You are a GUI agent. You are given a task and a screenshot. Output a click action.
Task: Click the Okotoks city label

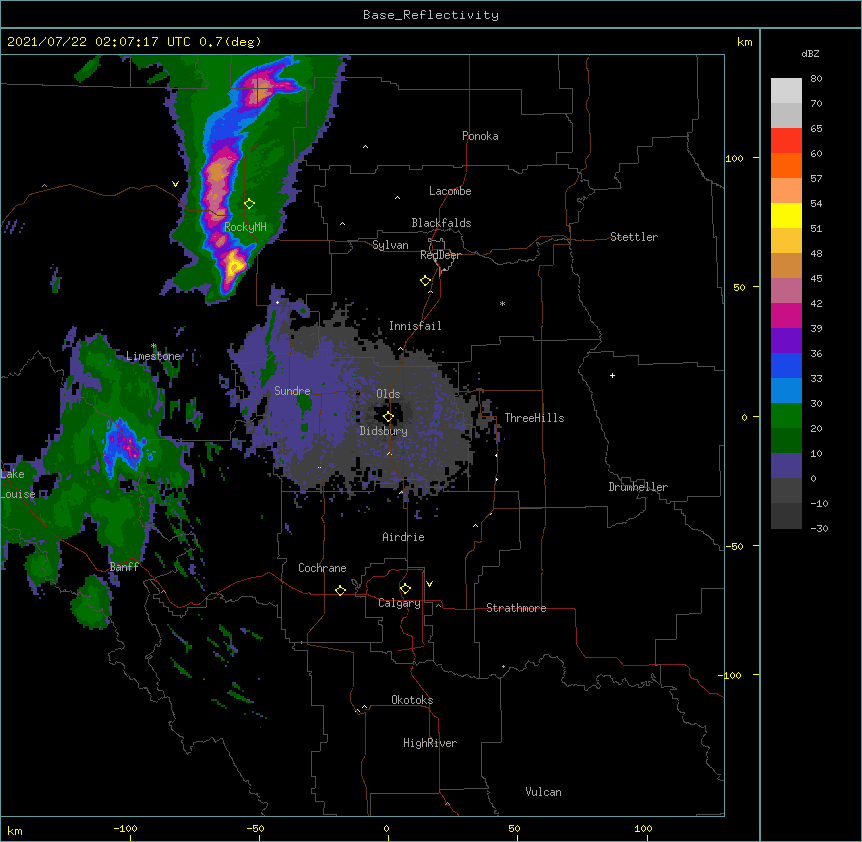[412, 700]
